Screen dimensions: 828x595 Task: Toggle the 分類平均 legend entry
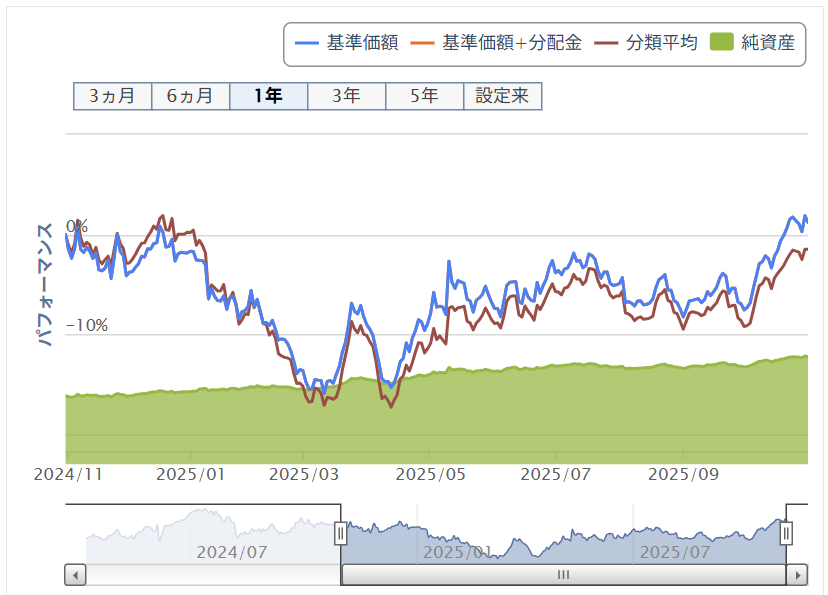pos(646,44)
